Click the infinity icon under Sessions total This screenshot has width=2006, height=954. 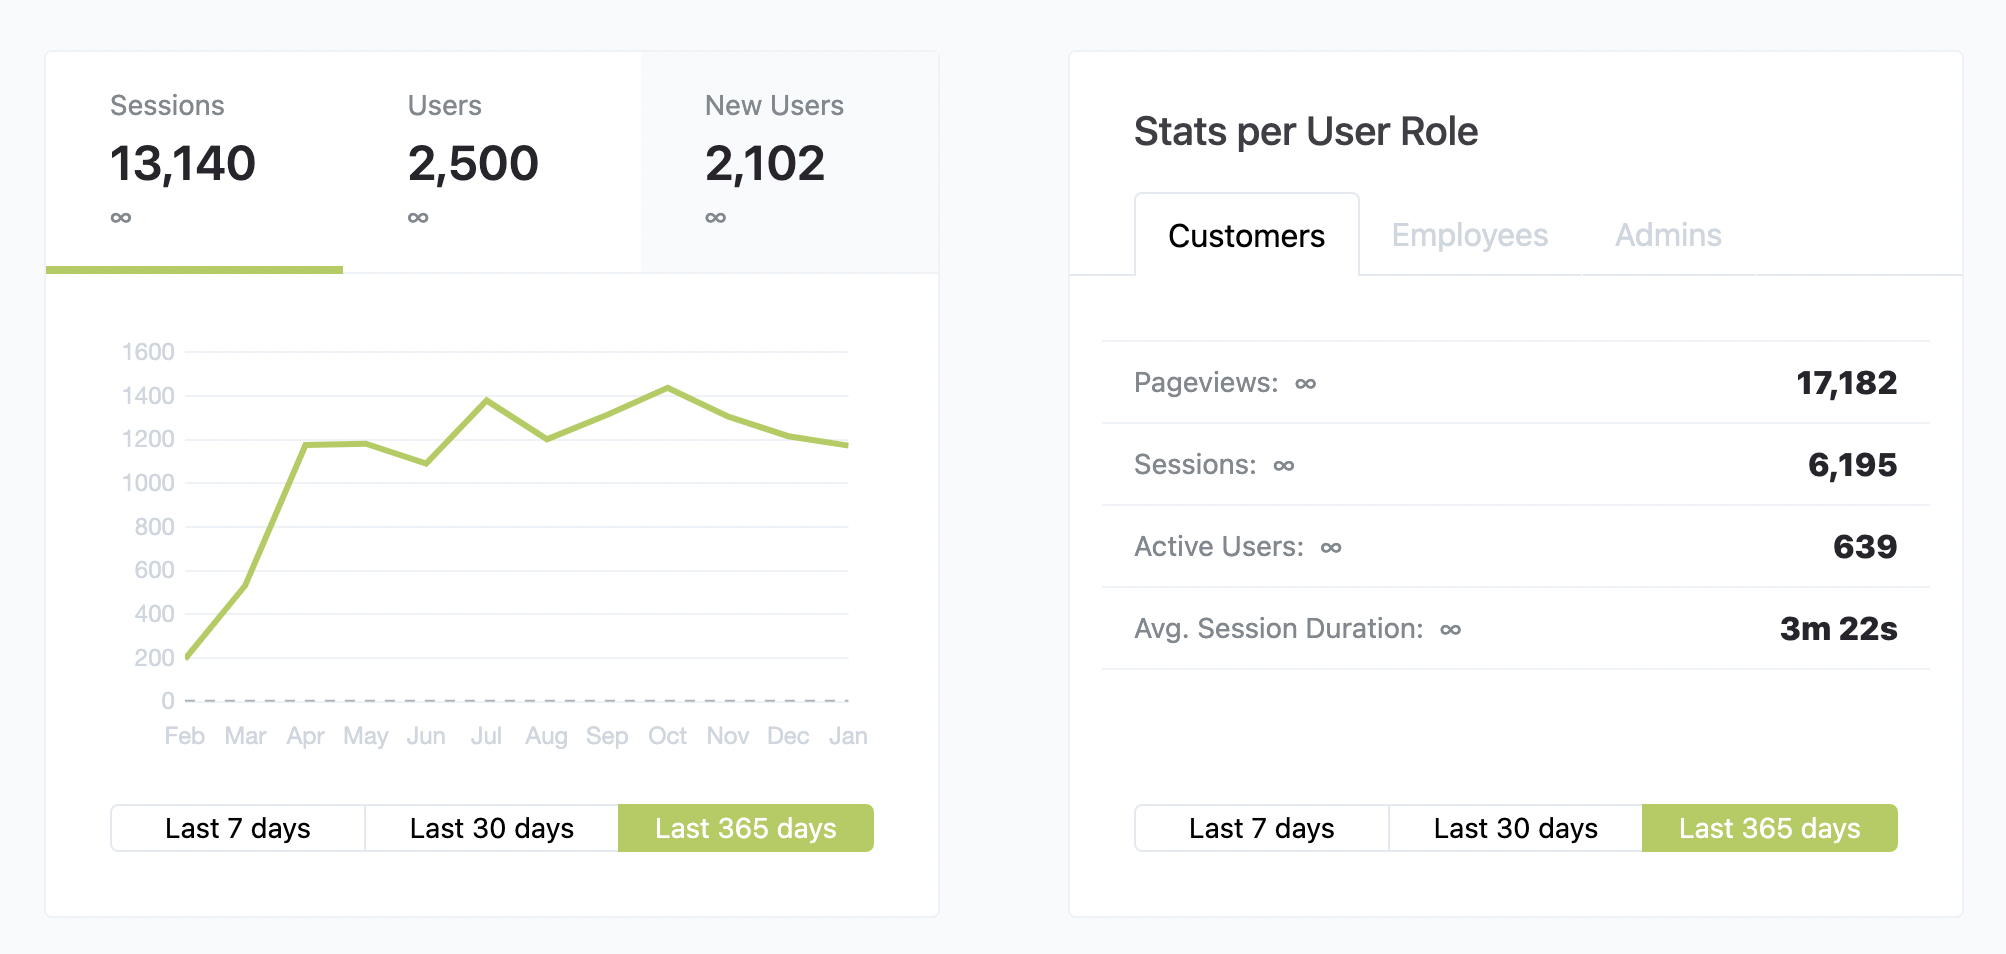pyautogui.click(x=121, y=218)
